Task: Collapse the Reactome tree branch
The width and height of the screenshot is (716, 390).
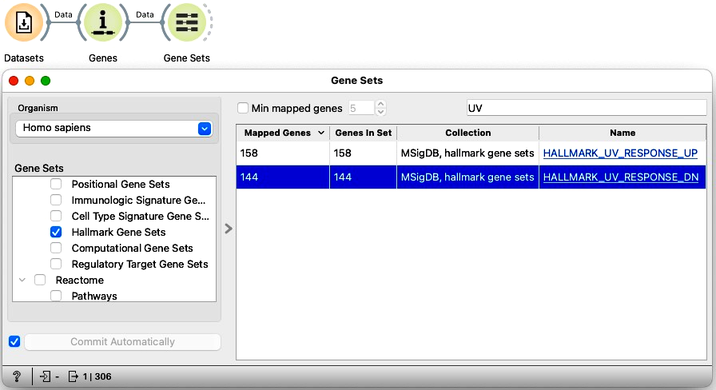Action: [22, 280]
